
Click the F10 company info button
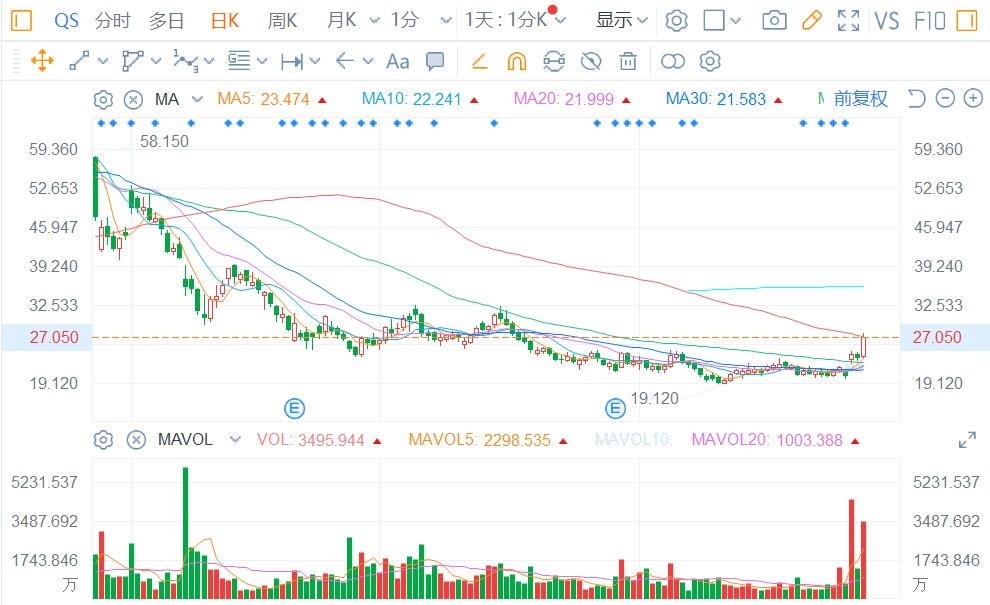(x=929, y=20)
